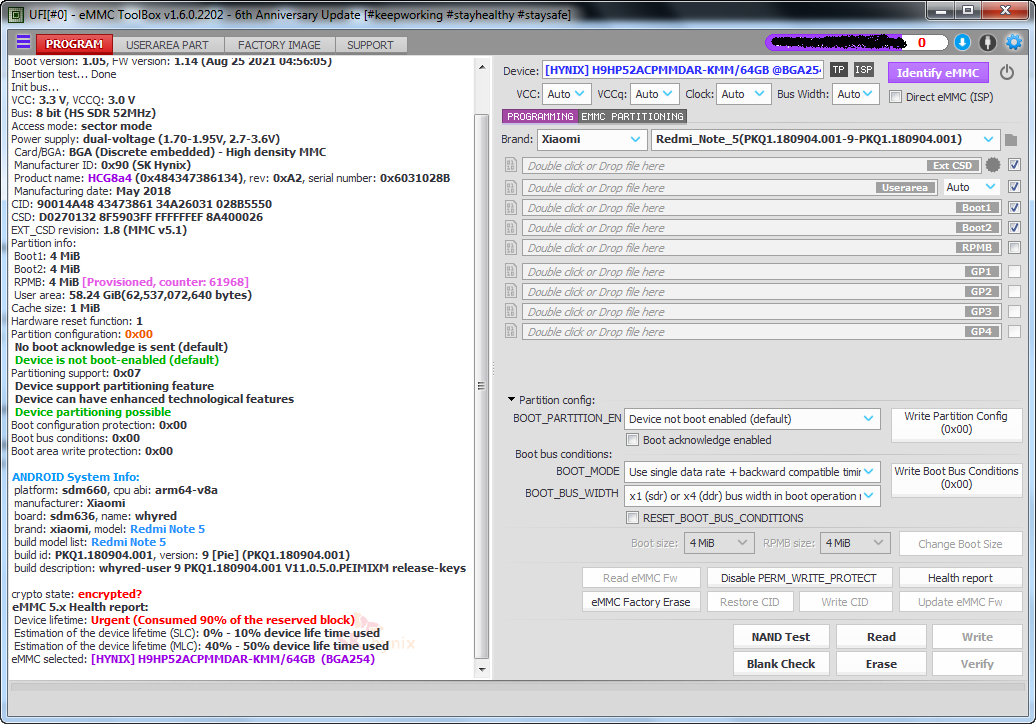Click the info icon beside download

pyautogui.click(x=988, y=42)
